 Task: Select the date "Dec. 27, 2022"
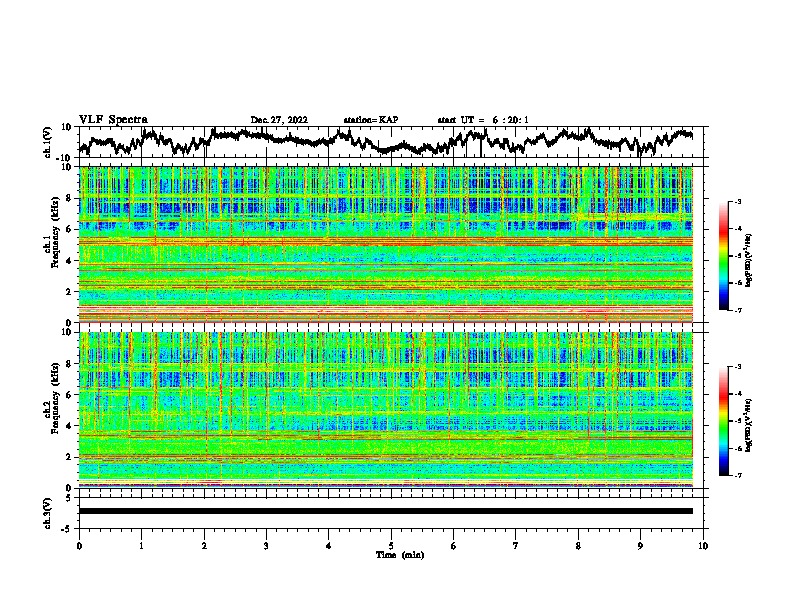[x=279, y=120]
